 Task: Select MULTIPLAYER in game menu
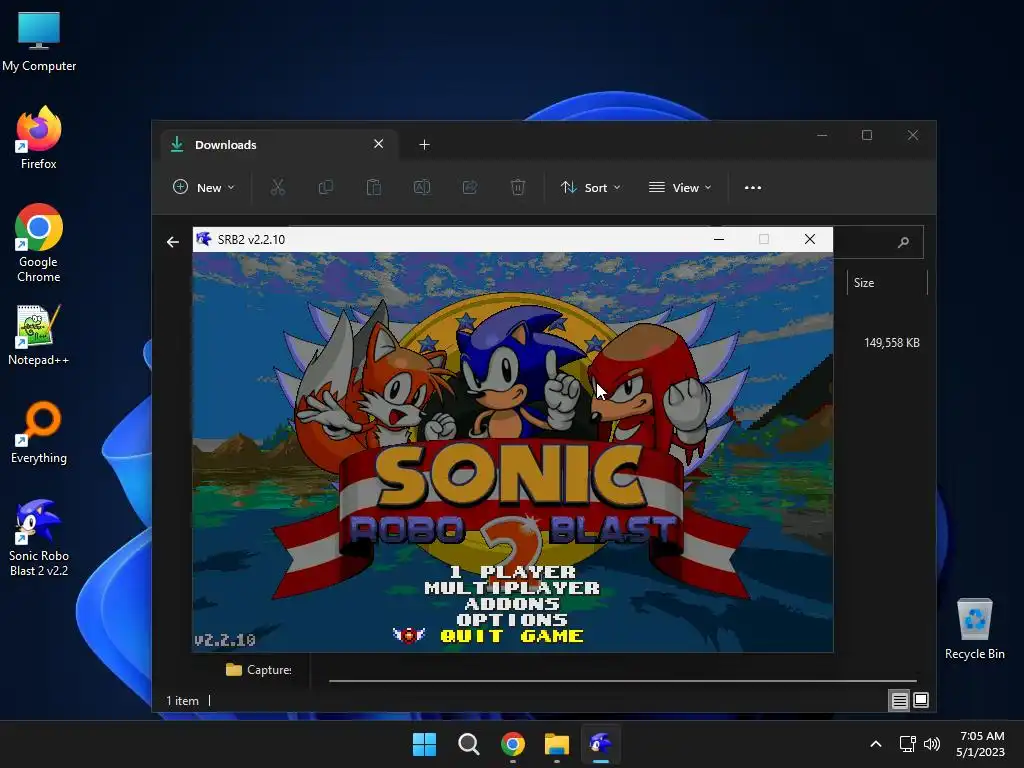(x=512, y=588)
